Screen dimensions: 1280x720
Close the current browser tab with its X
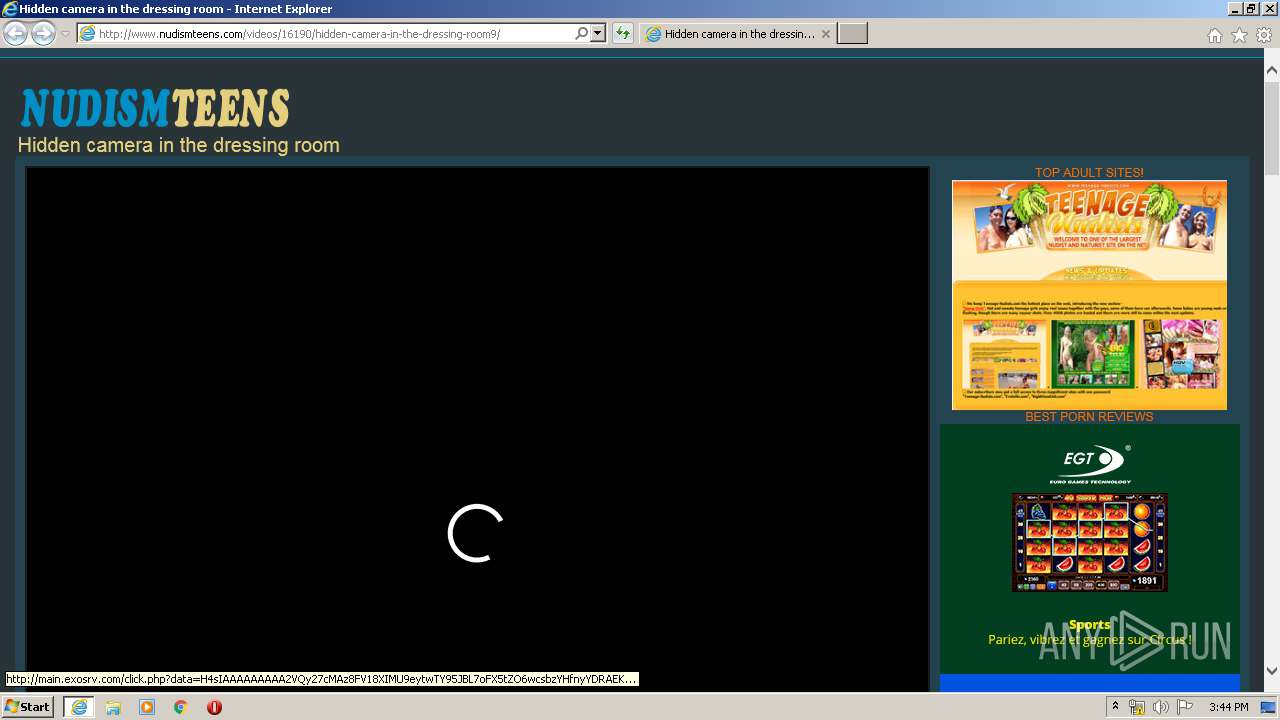pyautogui.click(x=825, y=34)
